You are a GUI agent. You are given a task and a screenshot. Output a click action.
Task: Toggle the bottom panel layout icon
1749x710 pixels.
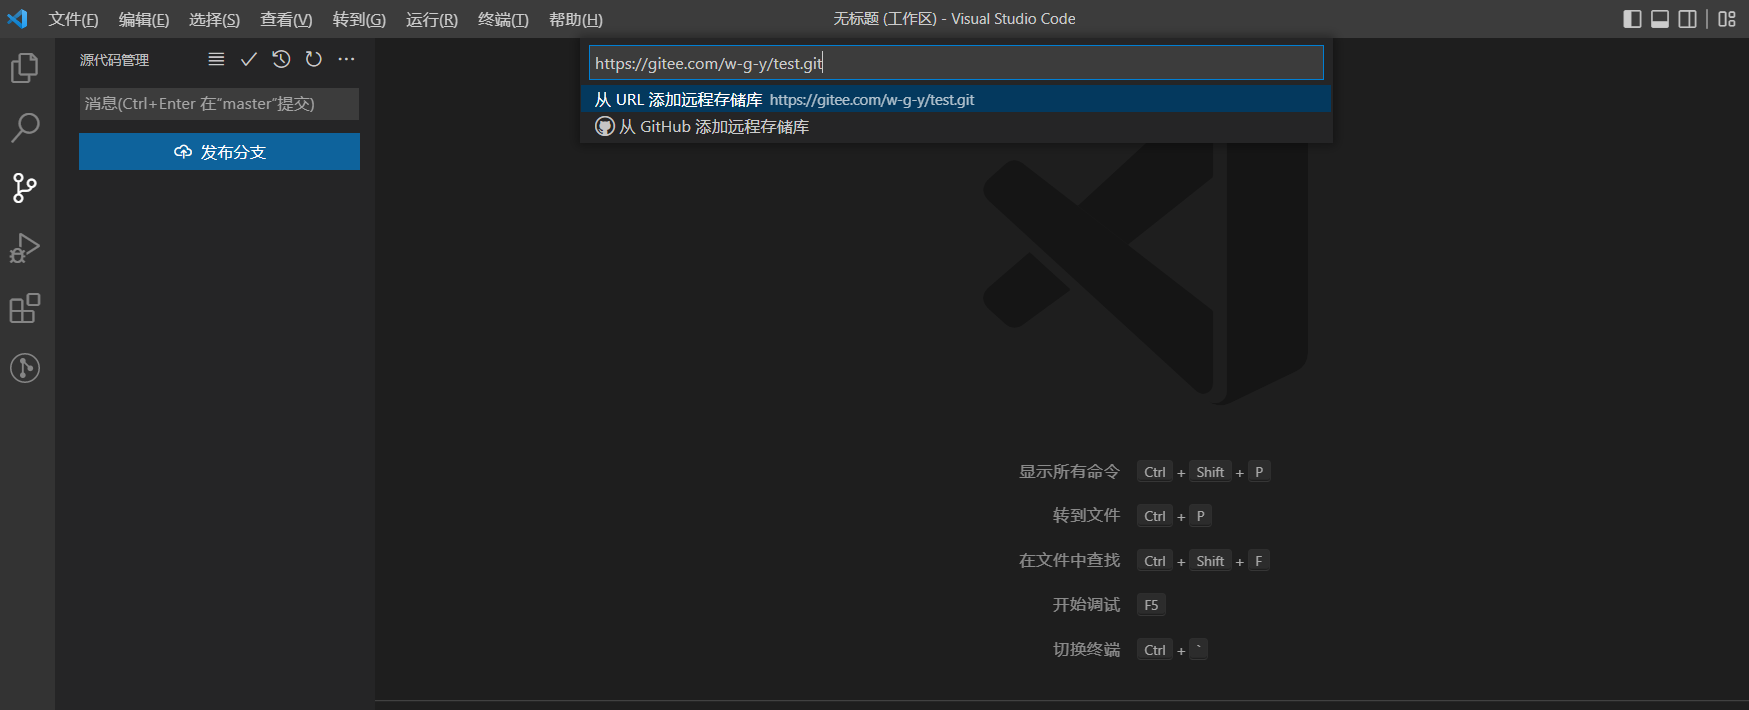point(1660,19)
